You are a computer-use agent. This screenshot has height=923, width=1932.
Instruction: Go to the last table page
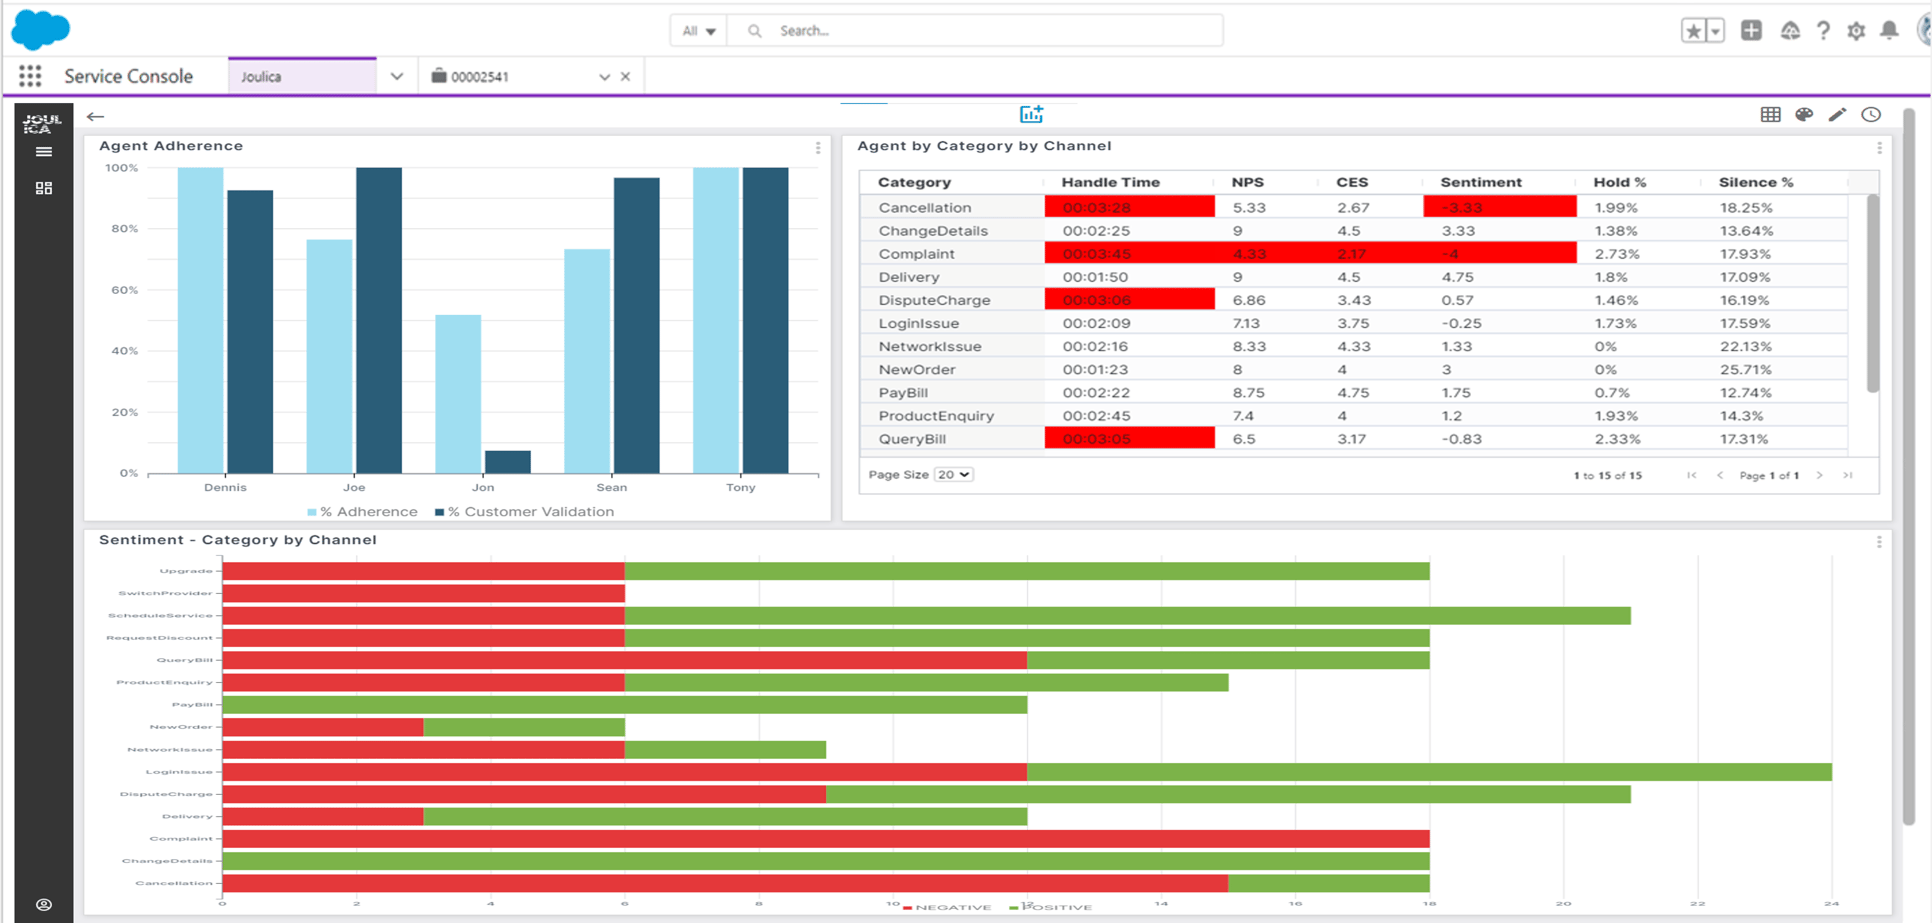click(1848, 476)
